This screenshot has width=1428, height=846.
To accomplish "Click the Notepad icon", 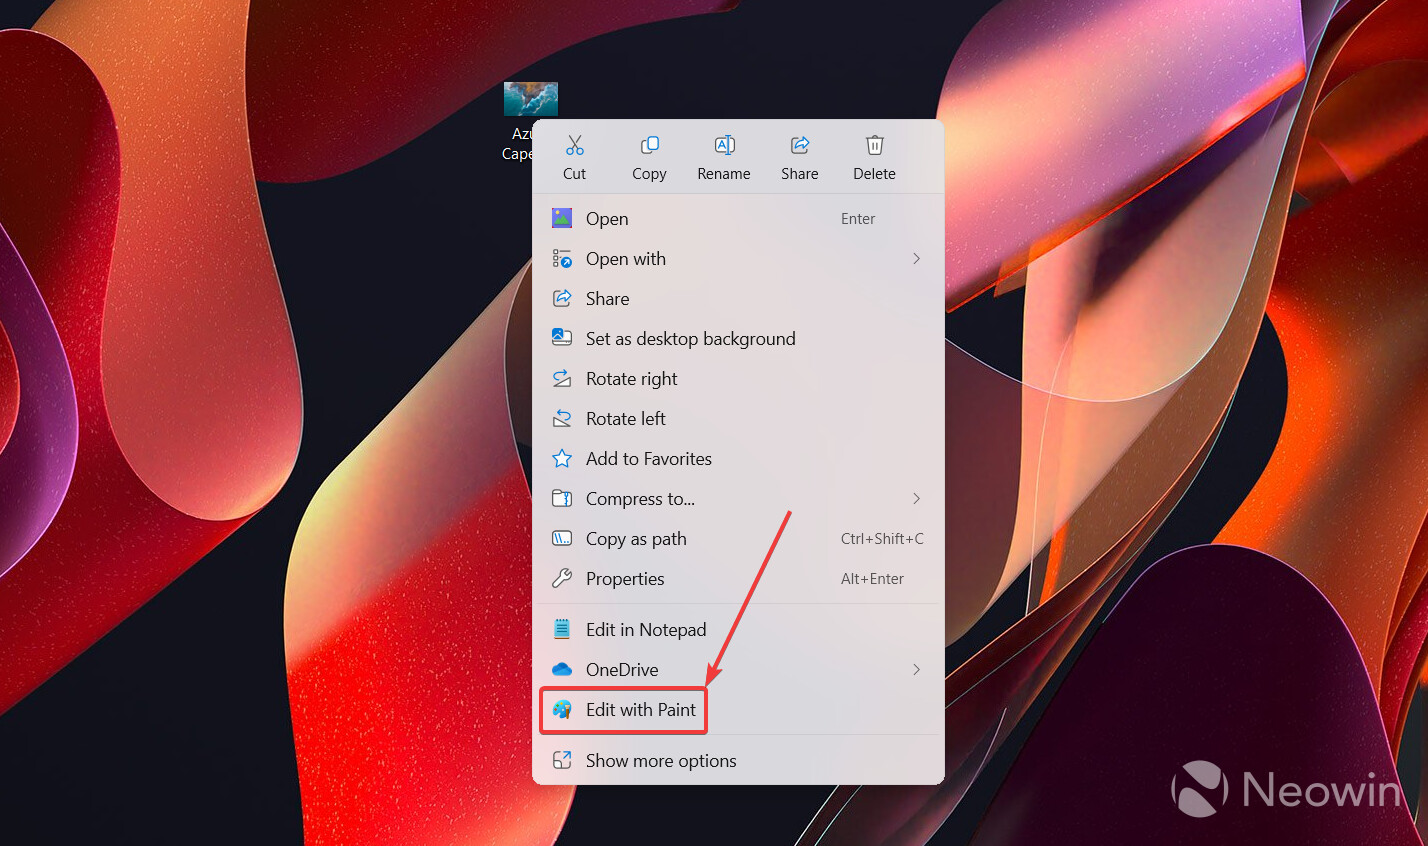I will tap(562, 629).
